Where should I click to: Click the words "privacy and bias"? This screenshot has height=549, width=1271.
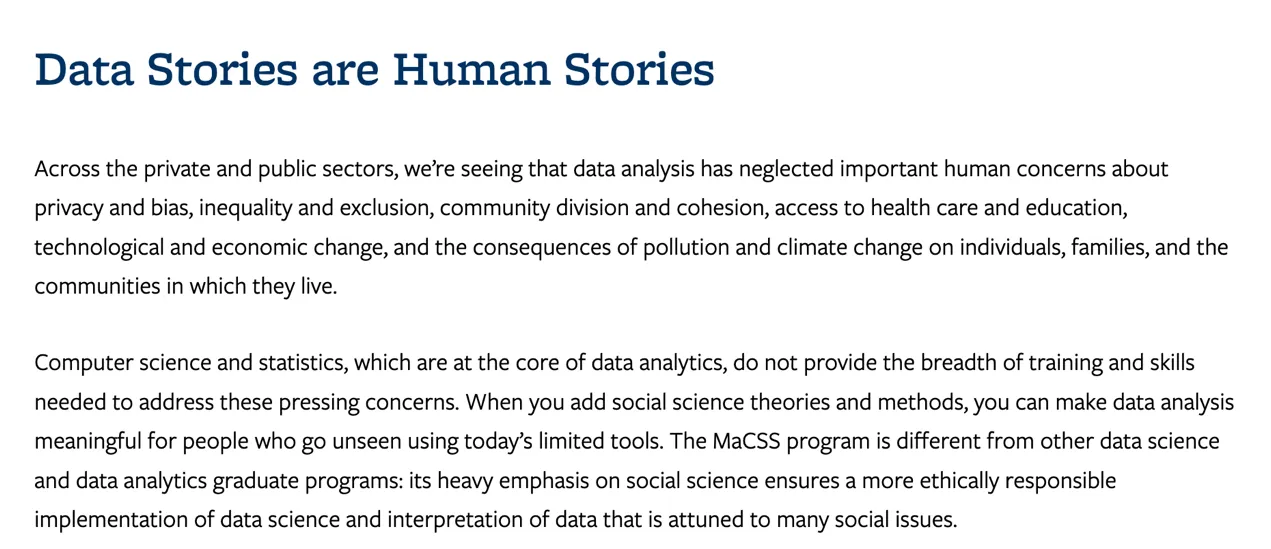click(x=112, y=208)
